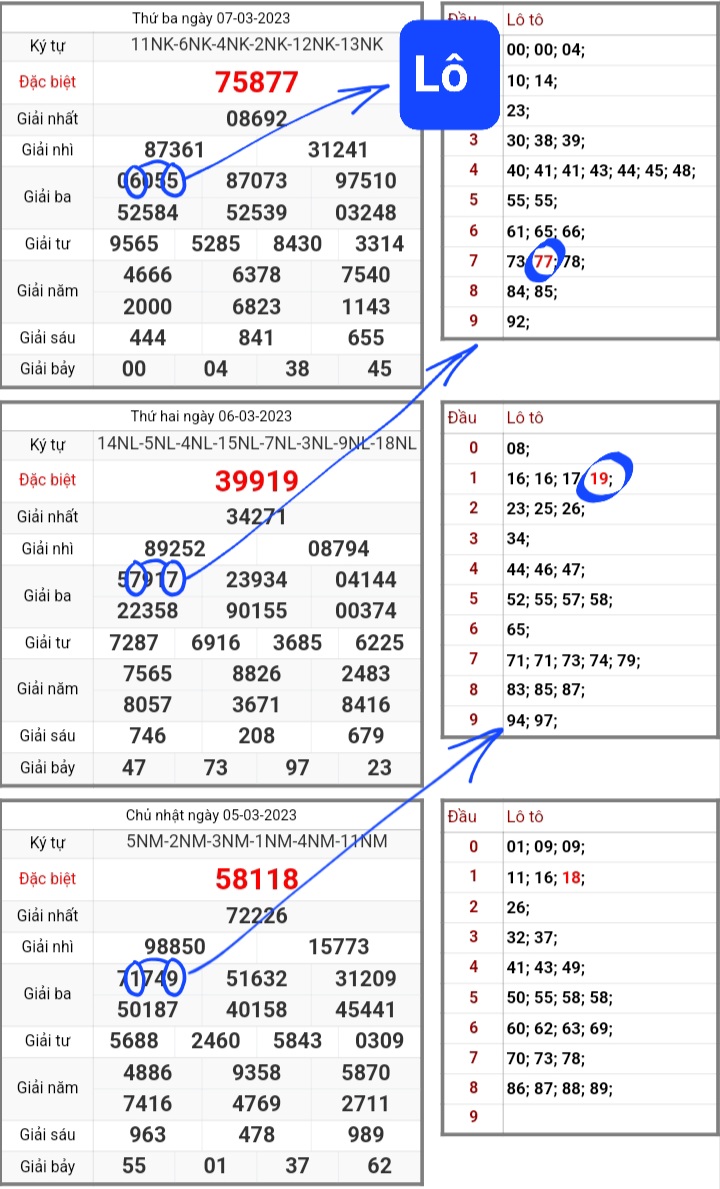Select fourth prize number 0309
Image resolution: width=720 pixels, height=1189 pixels.
point(380,1040)
